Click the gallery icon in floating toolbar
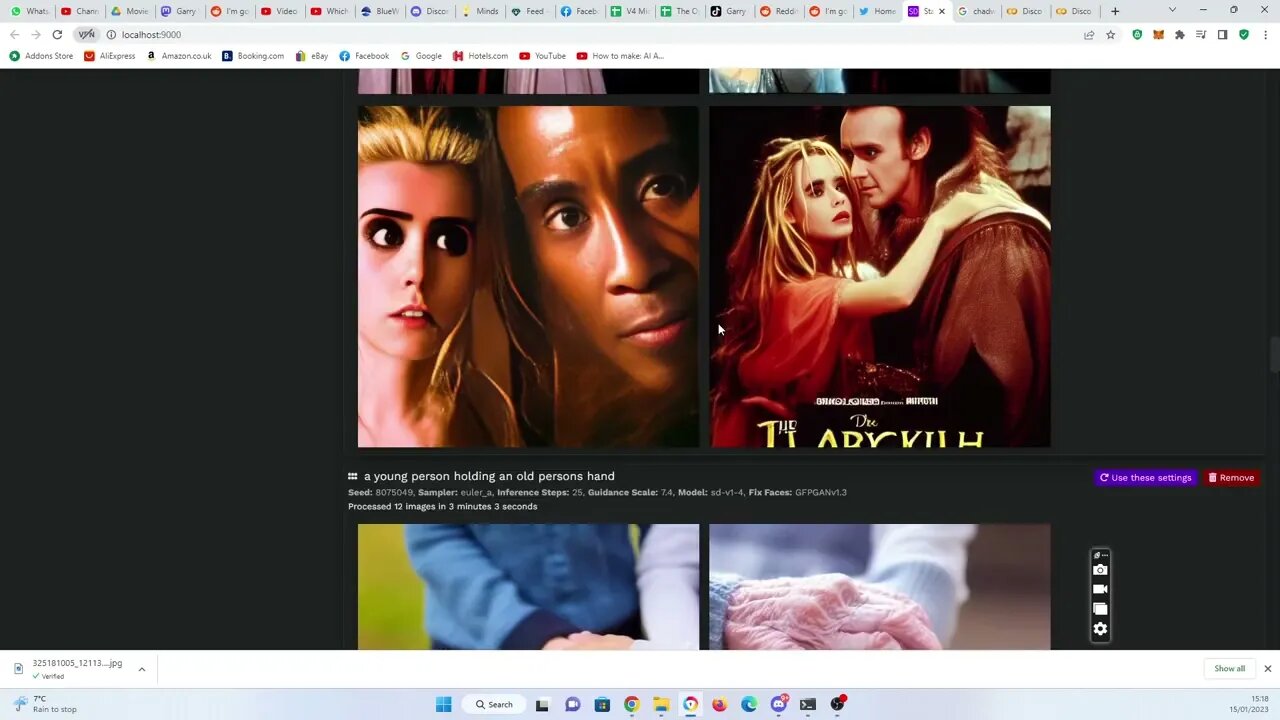This screenshot has height=720, width=1280. point(1100,609)
